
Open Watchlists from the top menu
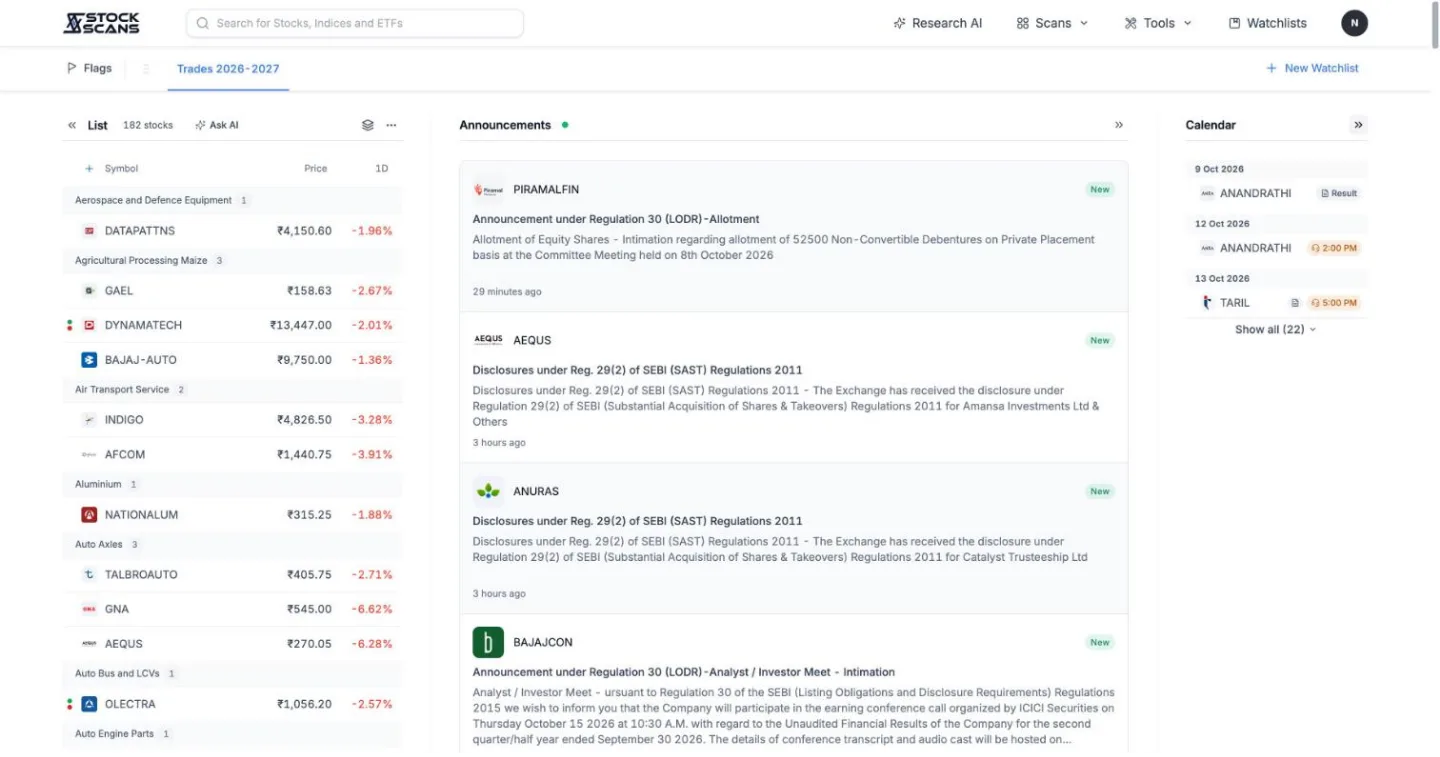[x=1267, y=23]
